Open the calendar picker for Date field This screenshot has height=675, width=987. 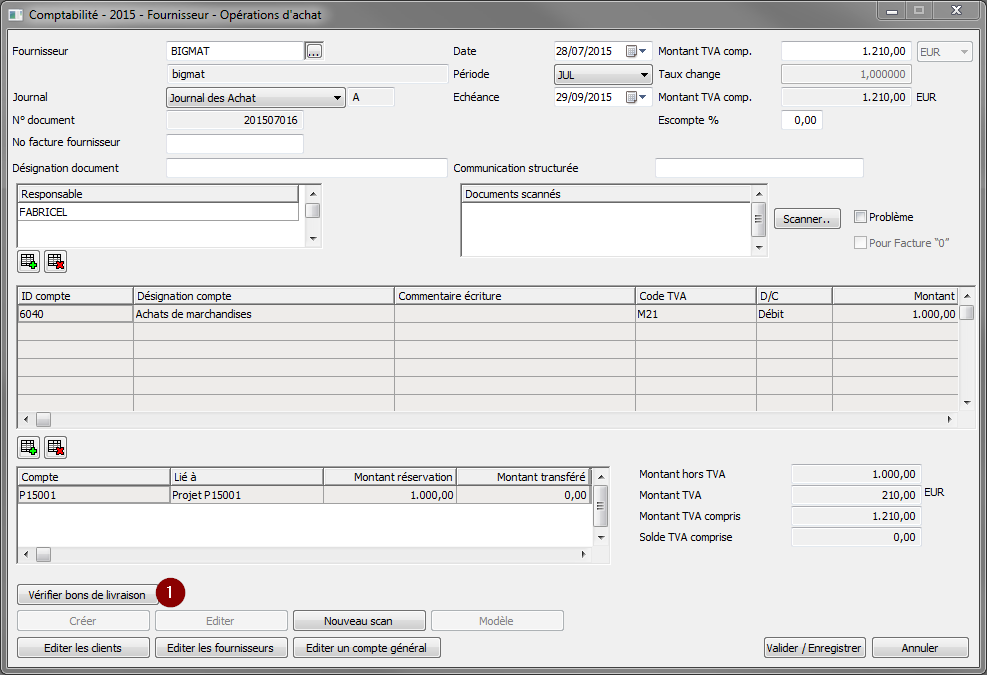[x=631, y=51]
